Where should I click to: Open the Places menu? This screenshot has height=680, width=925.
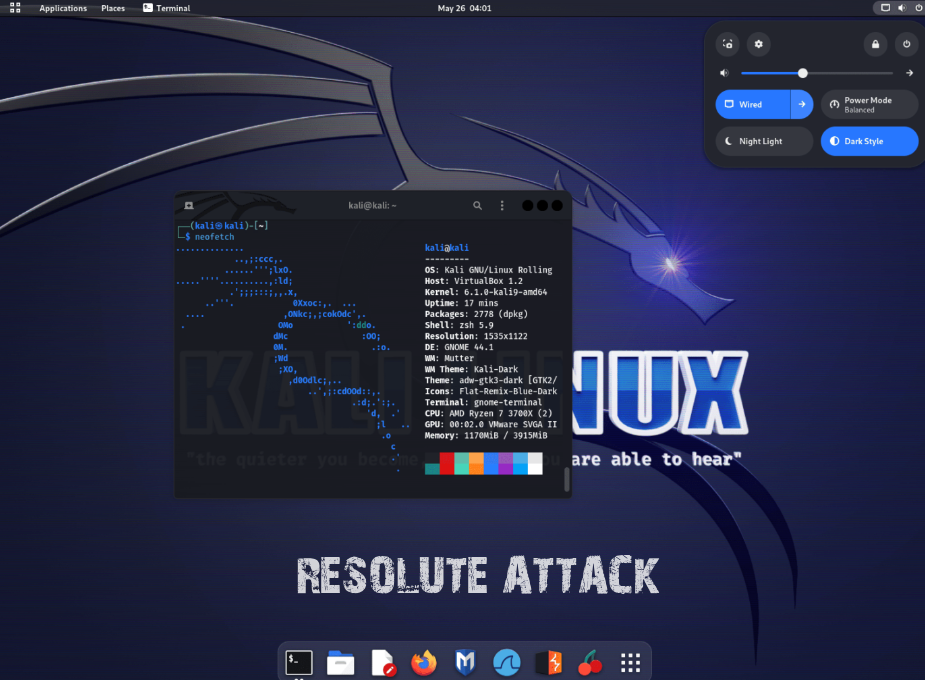[x=113, y=8]
